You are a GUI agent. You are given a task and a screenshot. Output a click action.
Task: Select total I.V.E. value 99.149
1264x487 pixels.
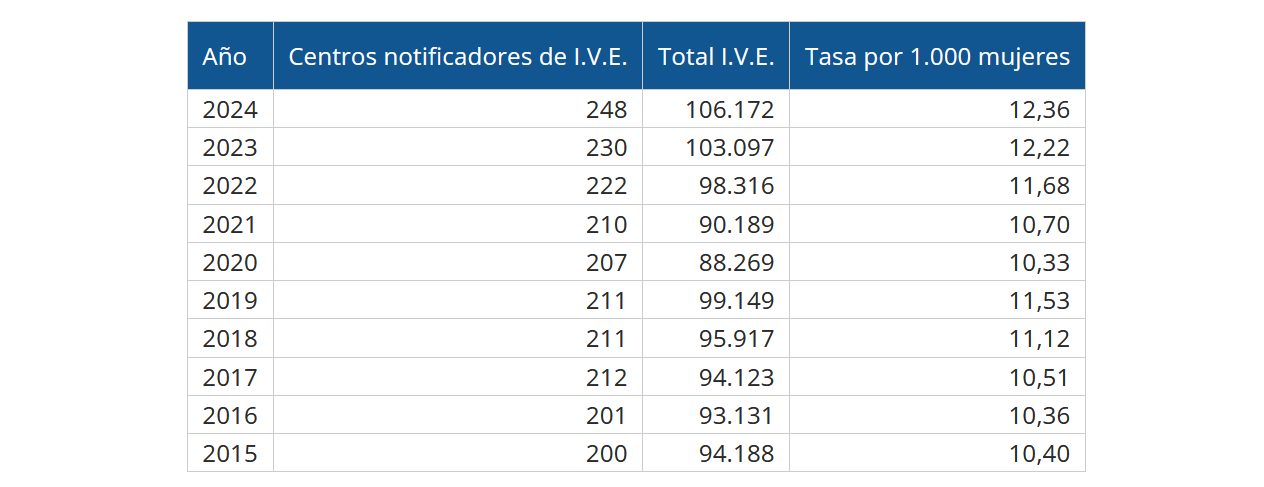click(x=735, y=301)
